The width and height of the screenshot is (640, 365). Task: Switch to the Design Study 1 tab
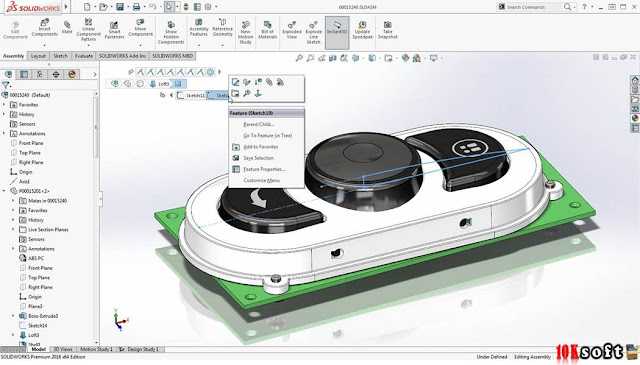[142, 349]
